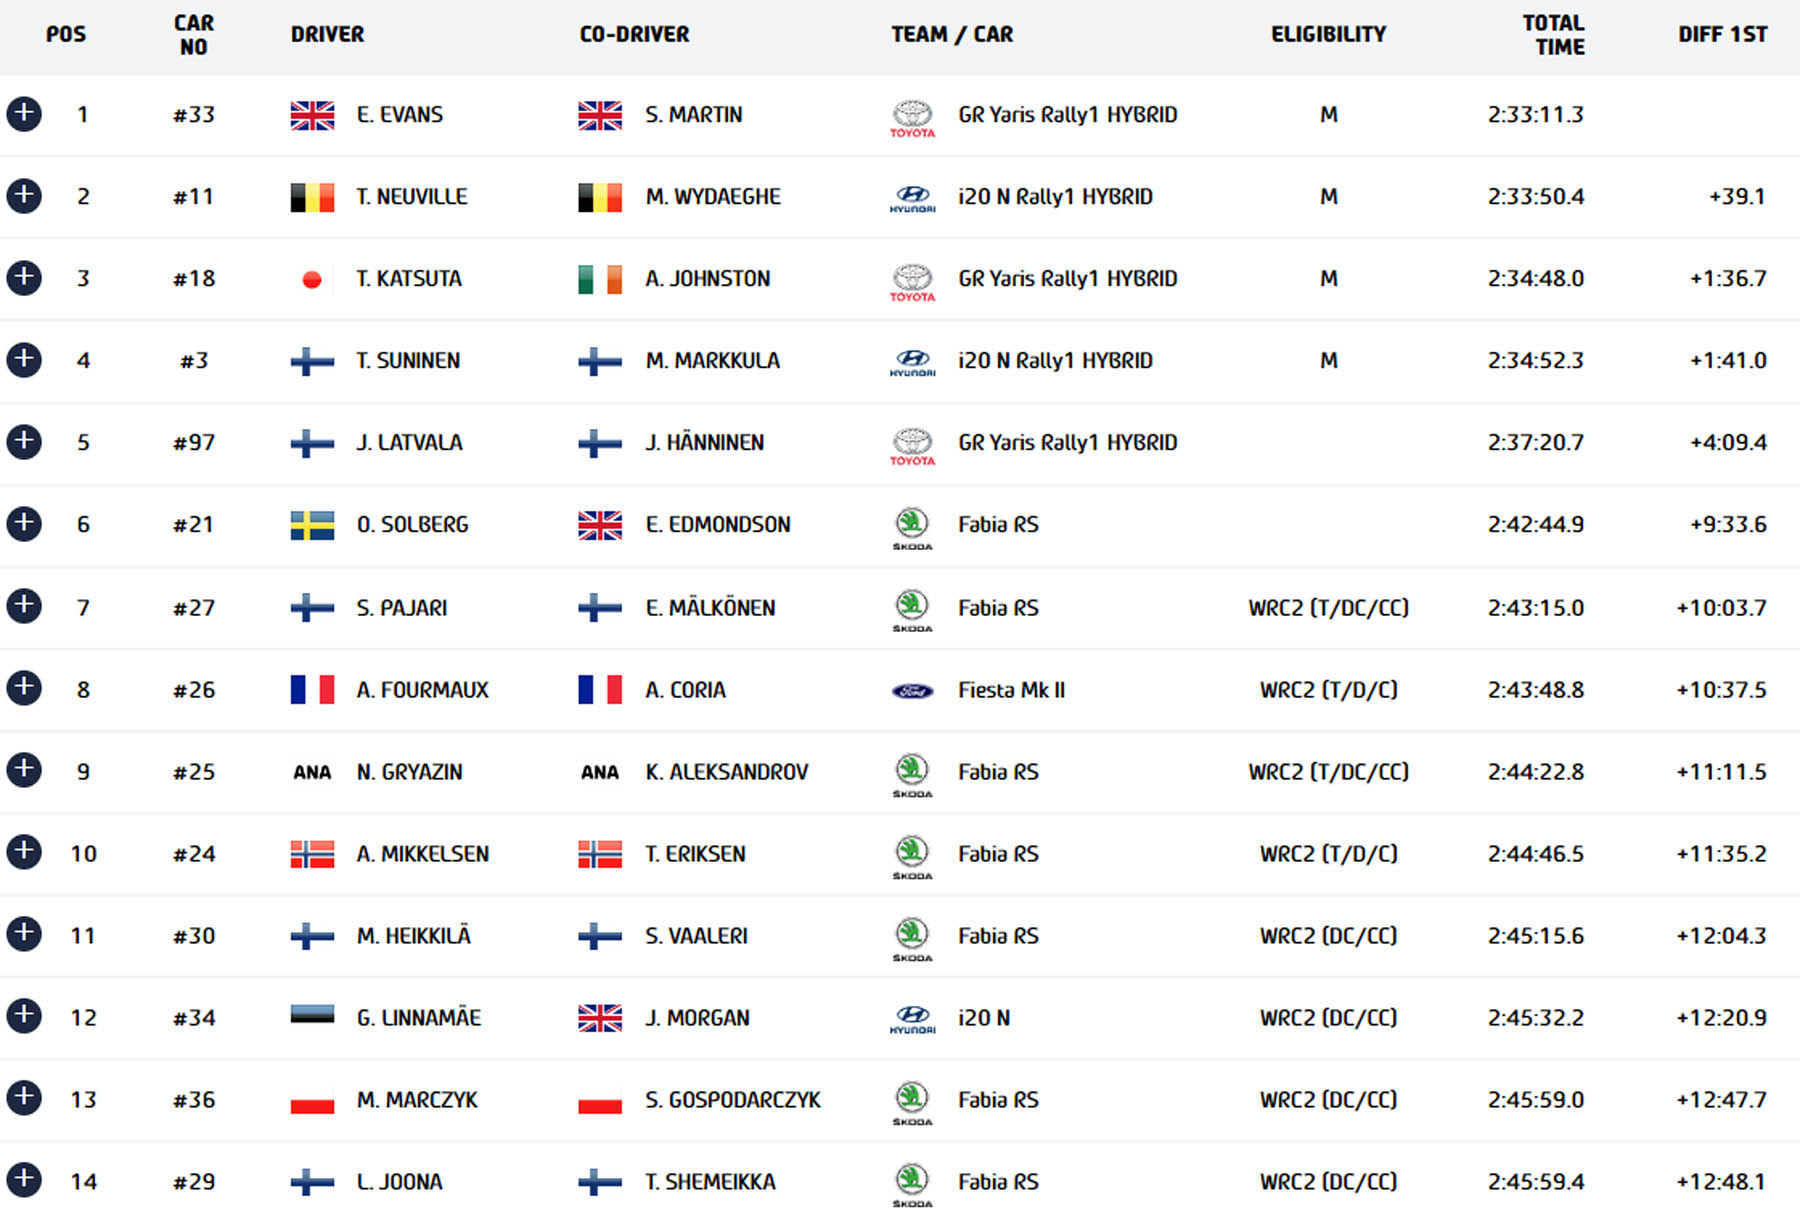Image resolution: width=1800 pixels, height=1220 pixels.
Task: Click the DRIVER column header
Action: [x=327, y=35]
